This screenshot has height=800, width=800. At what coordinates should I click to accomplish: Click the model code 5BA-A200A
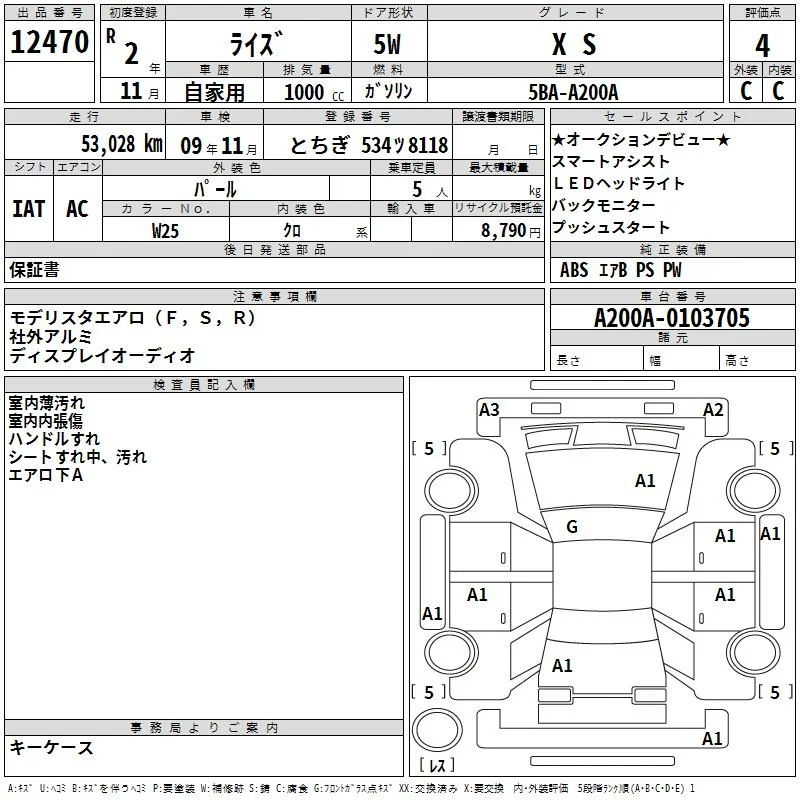[573, 92]
